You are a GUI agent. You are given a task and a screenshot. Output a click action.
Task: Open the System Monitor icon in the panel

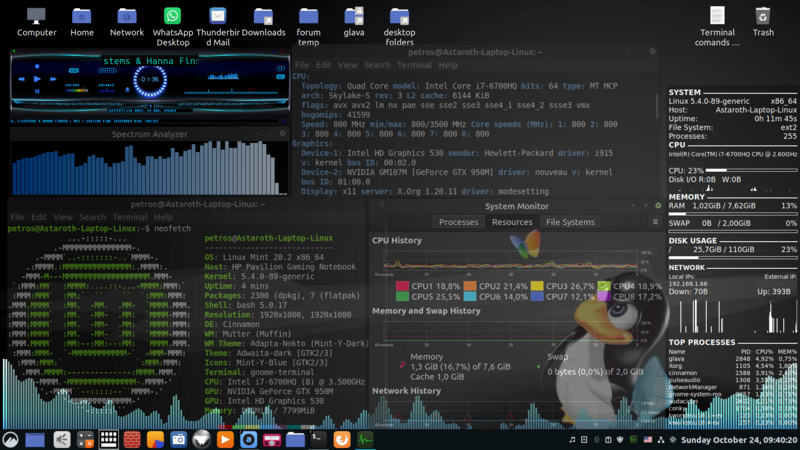pyautogui.click(x=365, y=439)
